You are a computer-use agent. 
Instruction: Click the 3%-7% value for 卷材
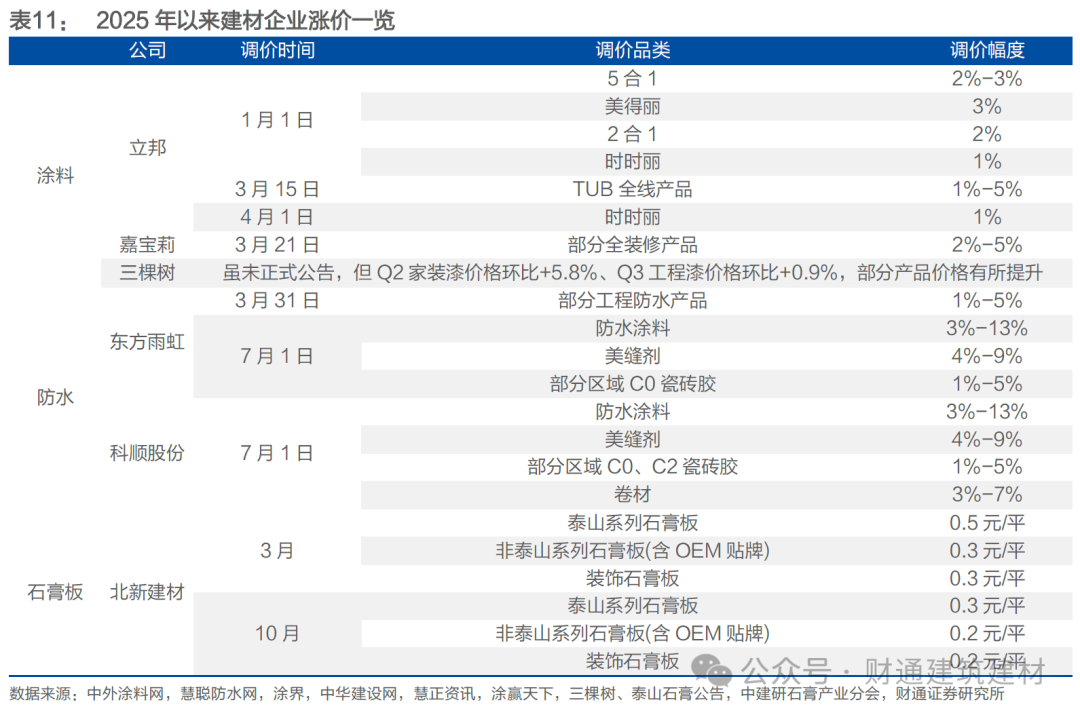click(987, 494)
